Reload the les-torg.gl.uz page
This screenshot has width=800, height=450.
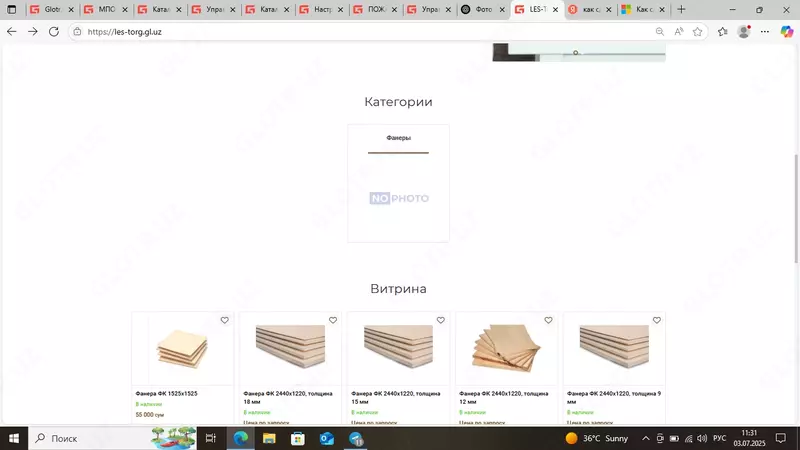[54, 32]
